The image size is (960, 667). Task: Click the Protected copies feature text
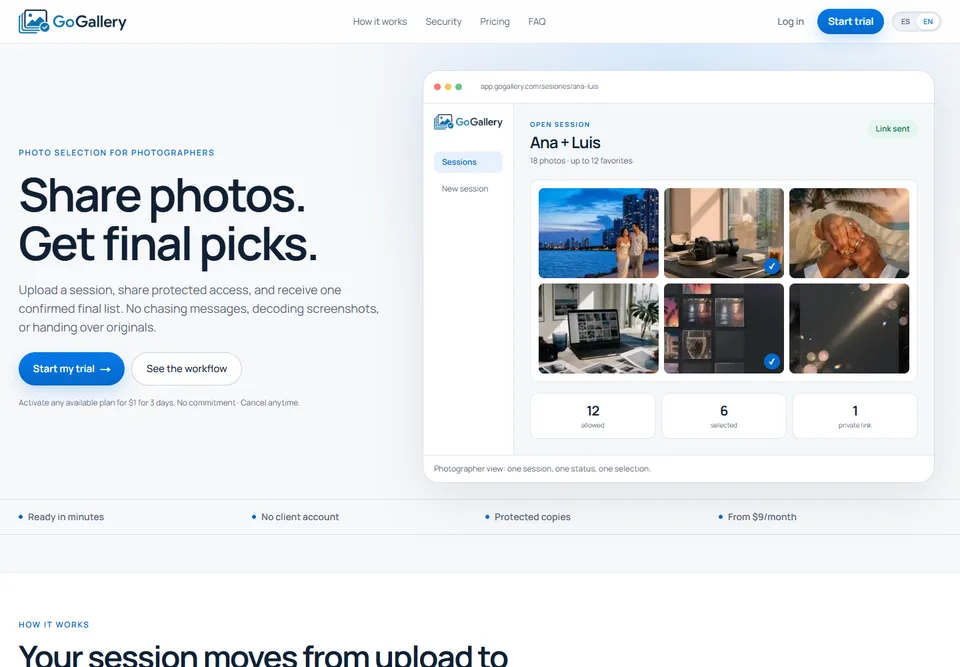532,517
